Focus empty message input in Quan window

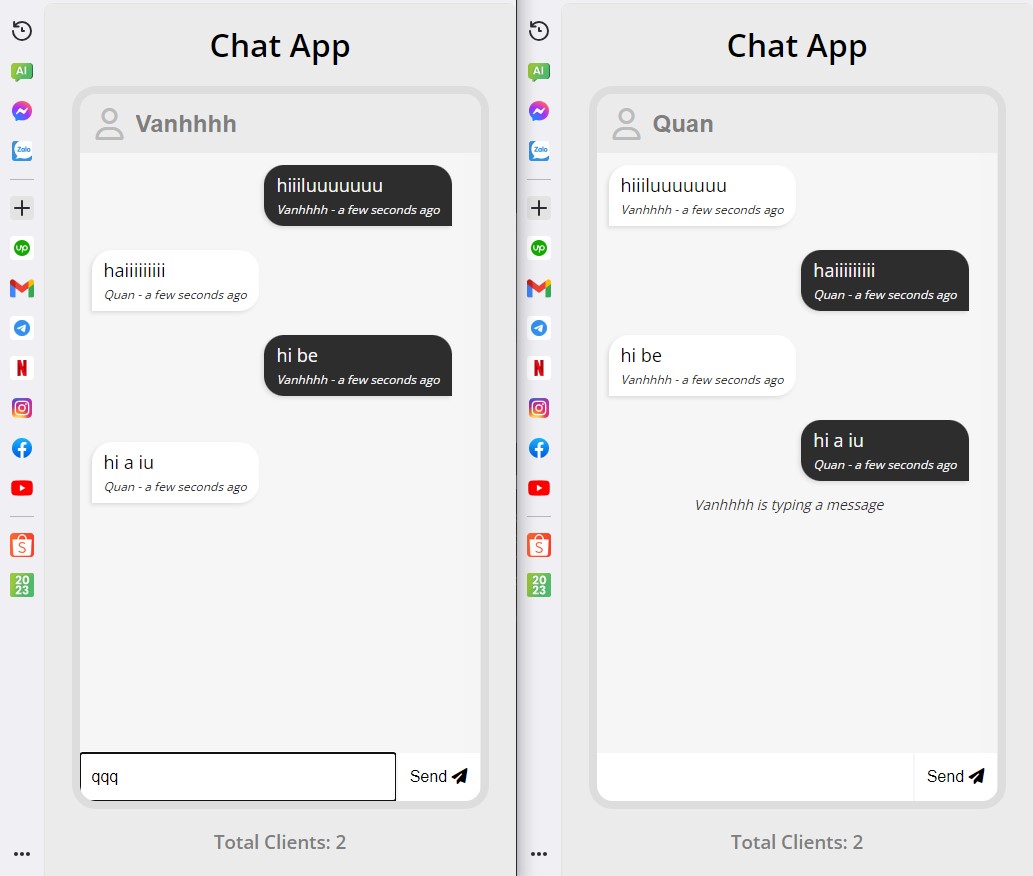click(755, 777)
